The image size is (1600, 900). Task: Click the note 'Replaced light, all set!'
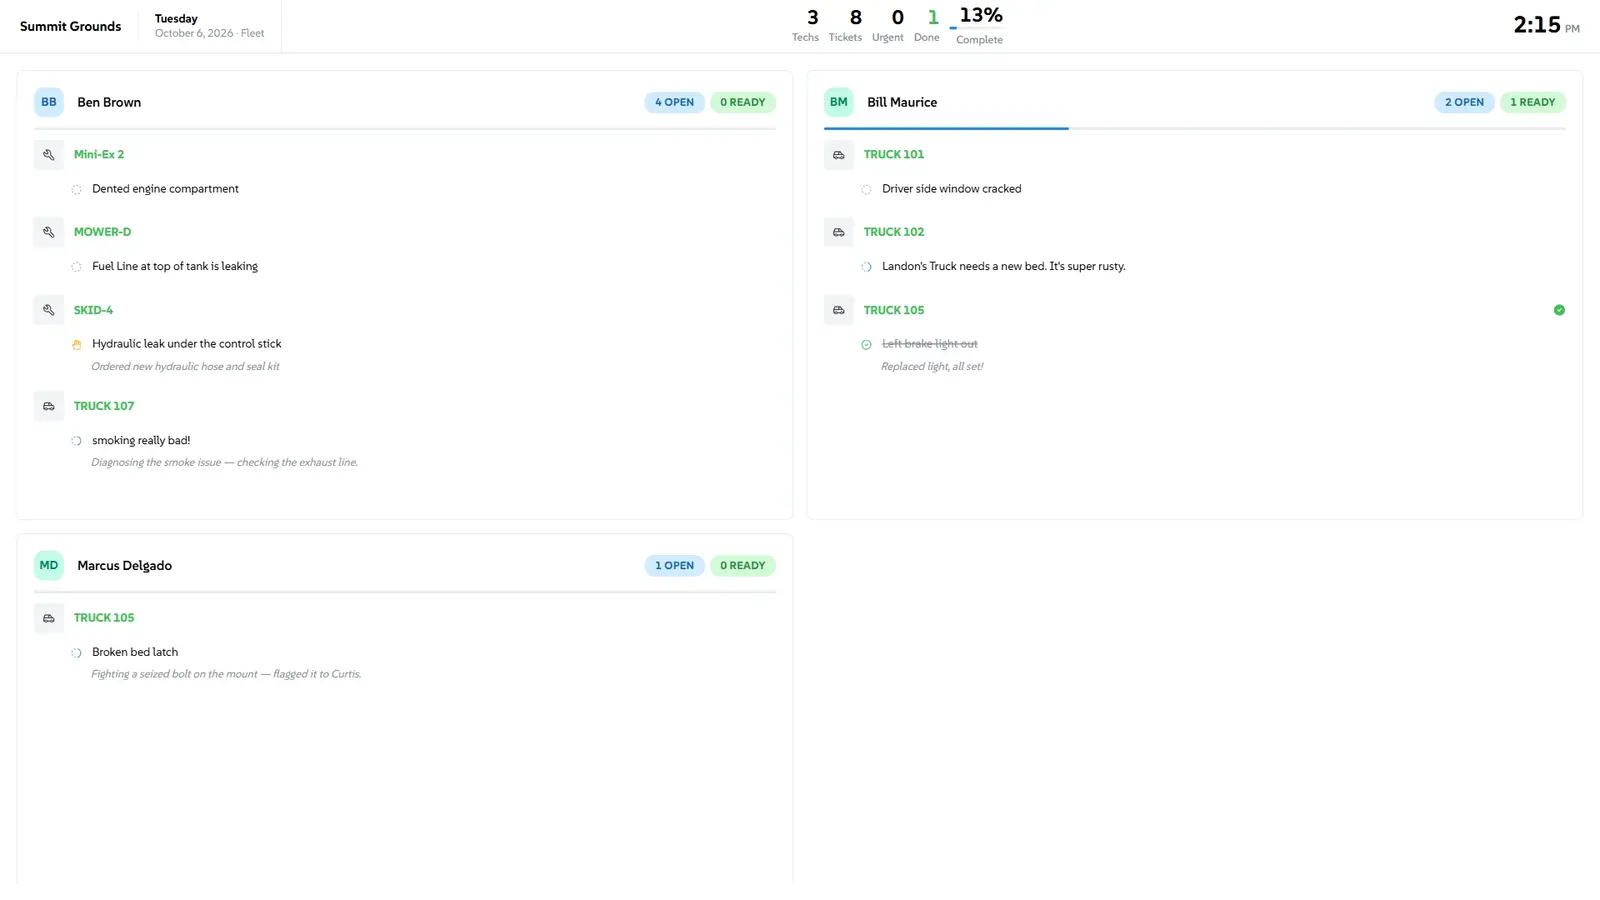(932, 367)
